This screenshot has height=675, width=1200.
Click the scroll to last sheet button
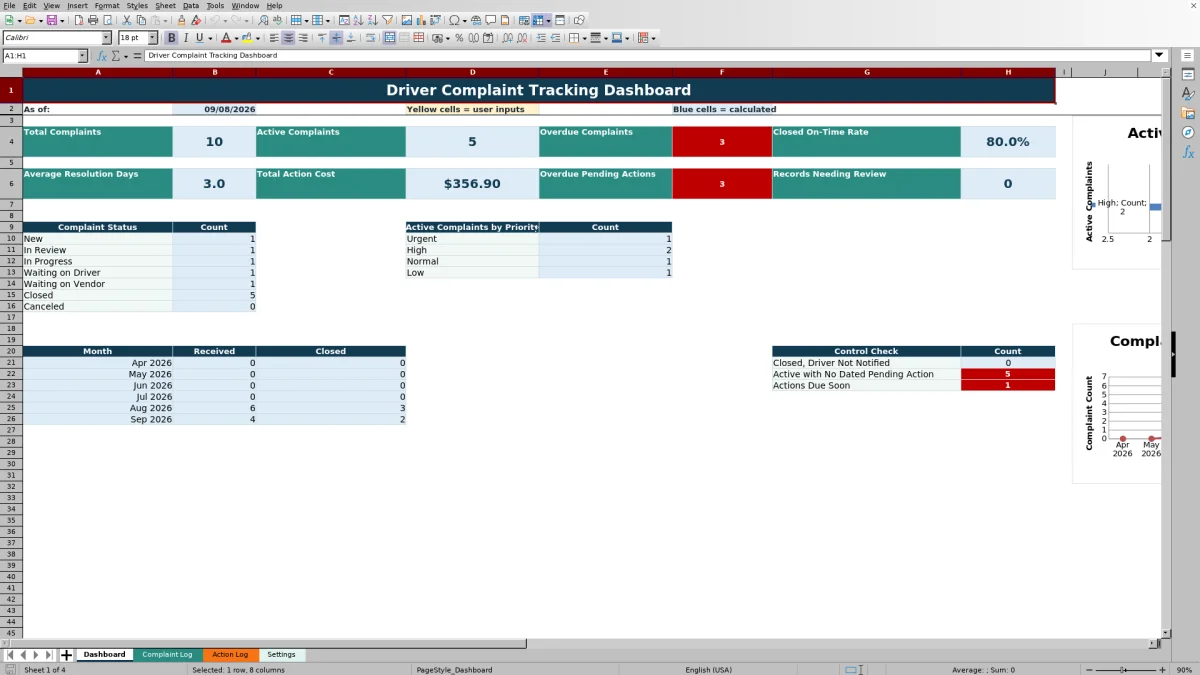(48, 655)
